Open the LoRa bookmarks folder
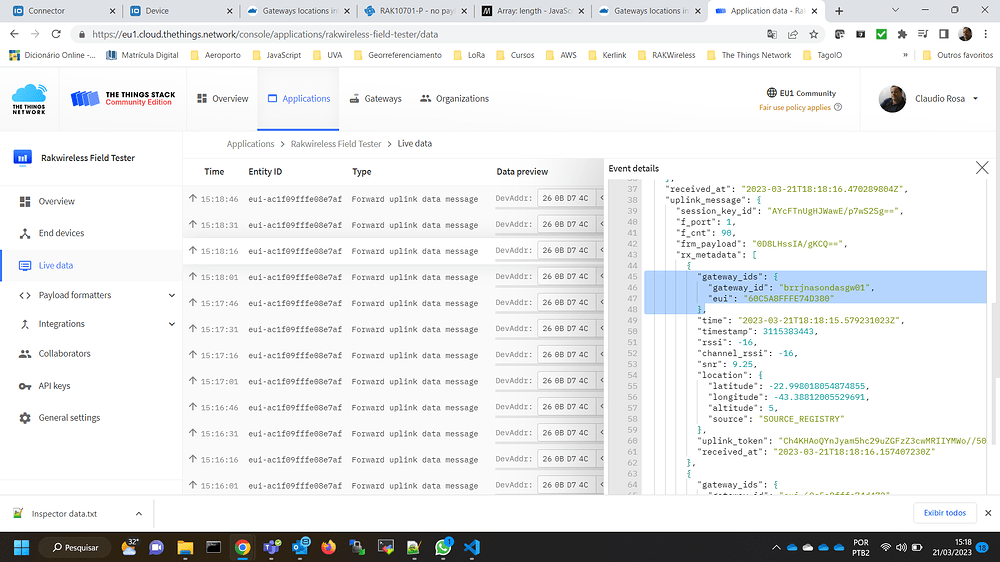Screen dimensions: 1000x562 coord(469,55)
